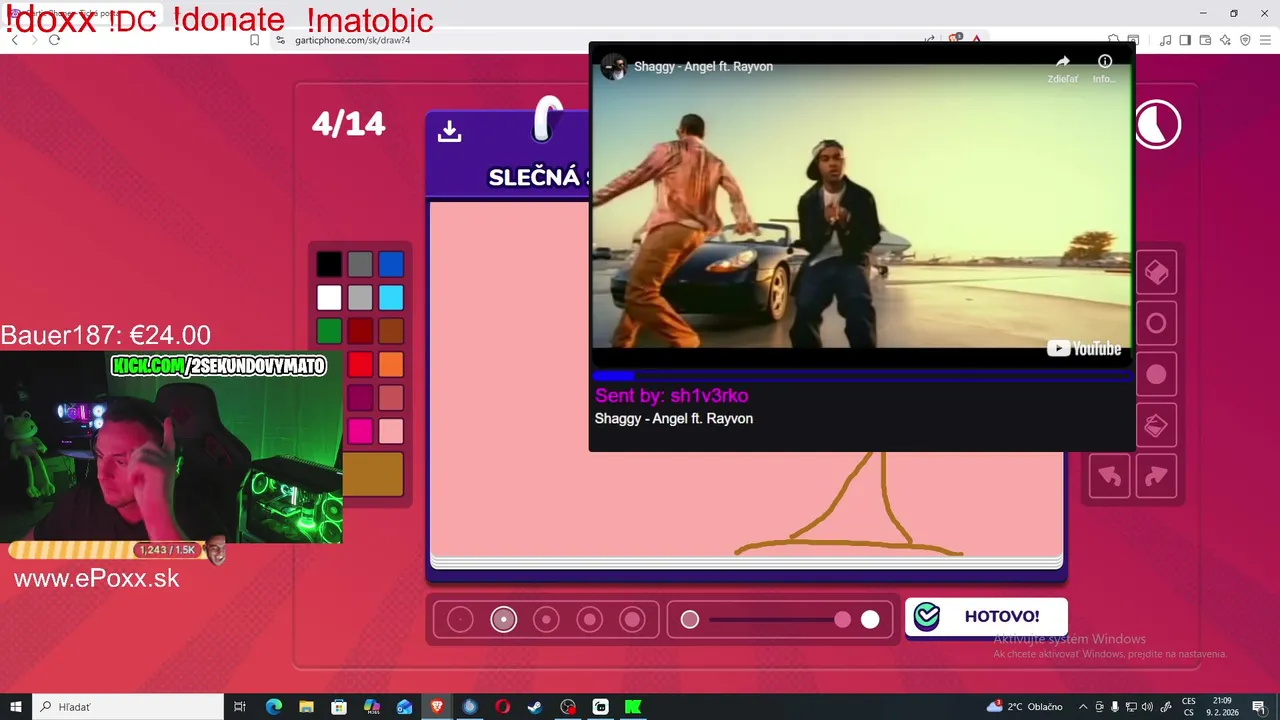Screen dimensions: 1280x720
Task: Pick the dark blue color swatch
Action: click(391, 264)
